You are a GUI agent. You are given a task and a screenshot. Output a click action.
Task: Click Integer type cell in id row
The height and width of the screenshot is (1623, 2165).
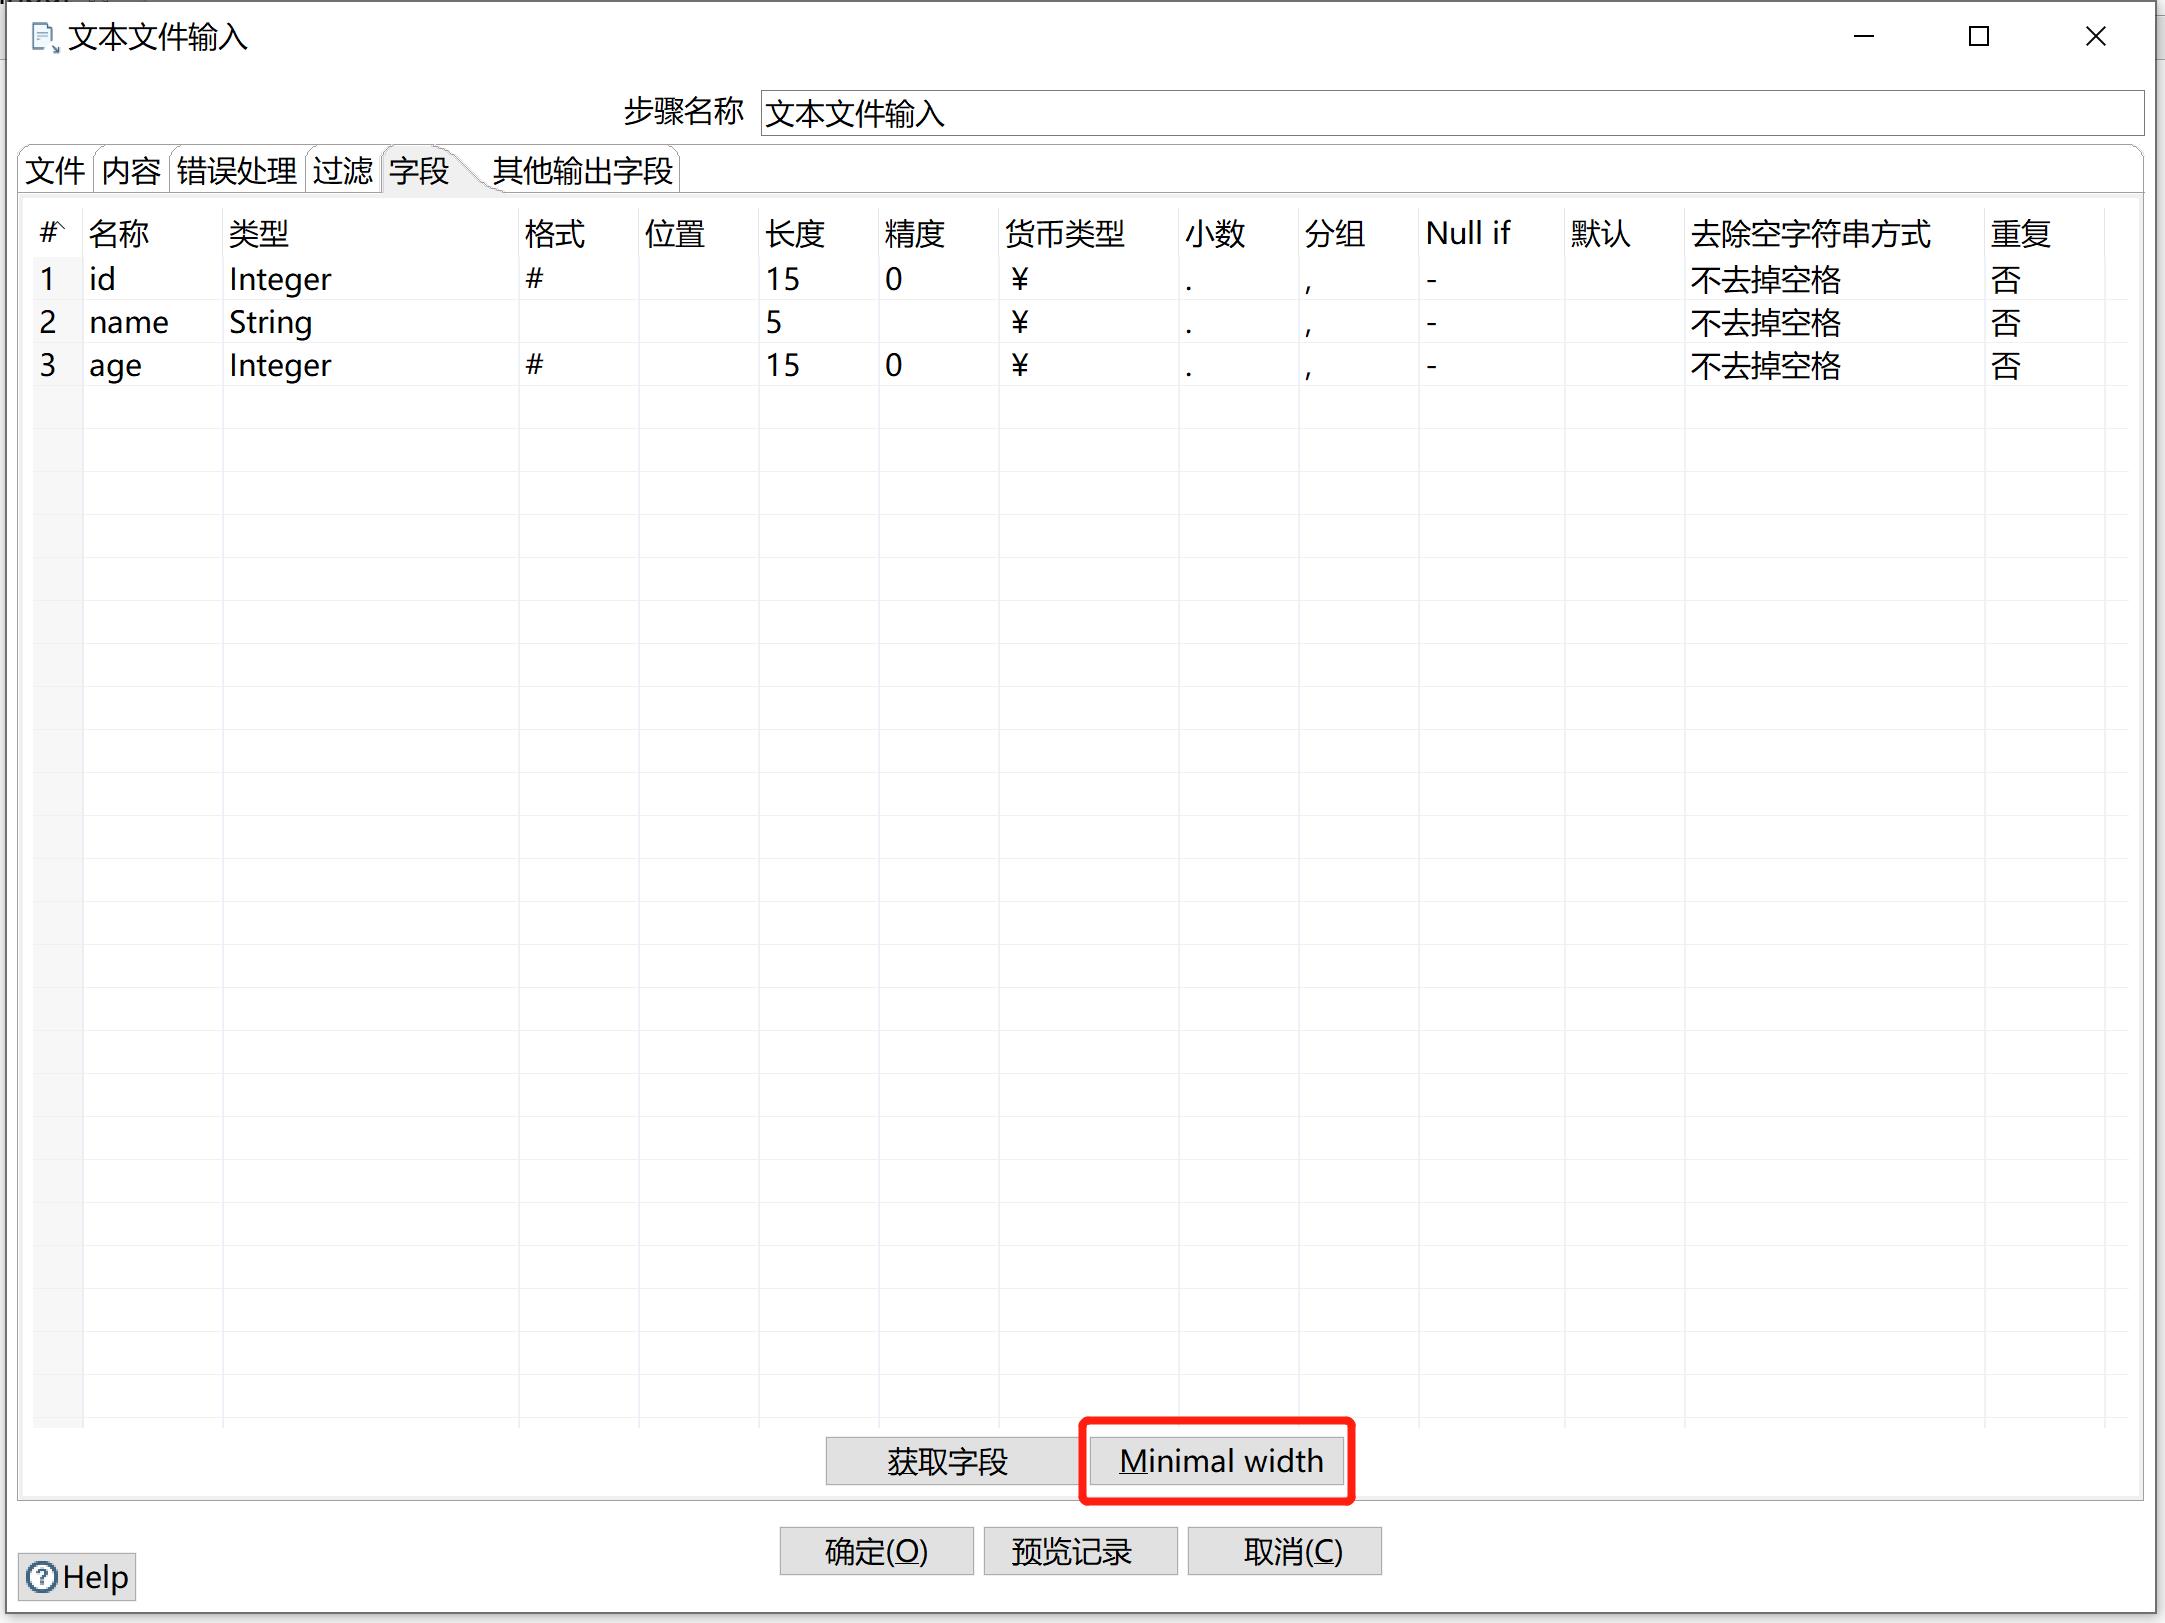(x=371, y=279)
